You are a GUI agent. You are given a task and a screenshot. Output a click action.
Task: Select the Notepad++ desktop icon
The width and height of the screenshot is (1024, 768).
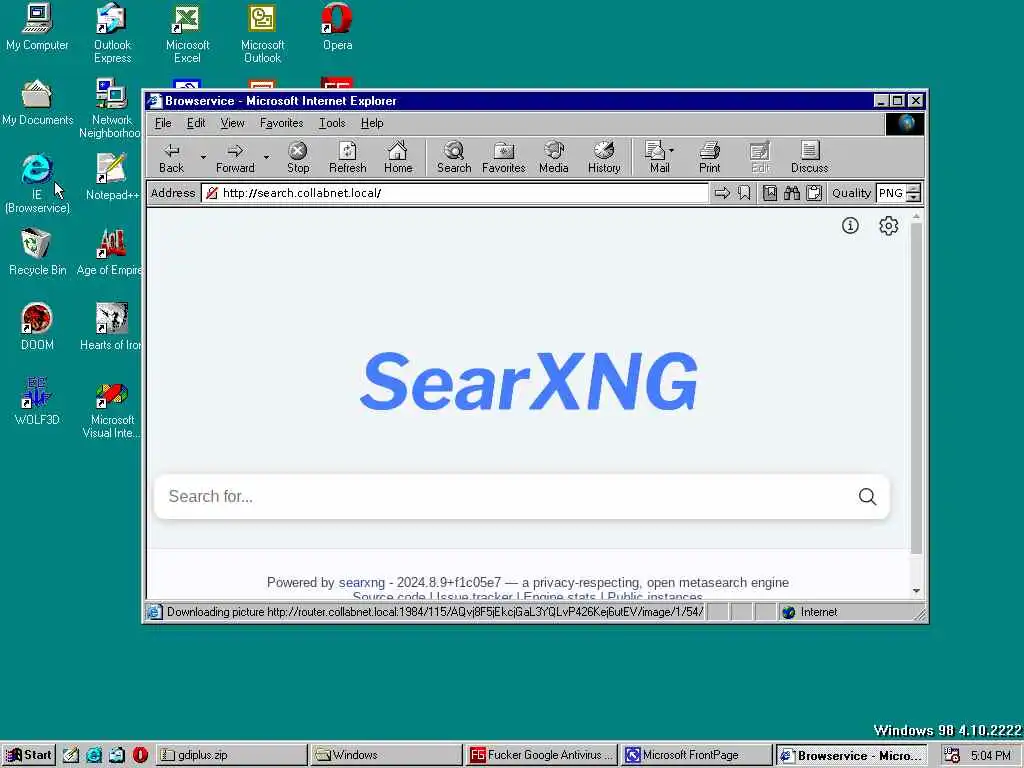coord(112,177)
